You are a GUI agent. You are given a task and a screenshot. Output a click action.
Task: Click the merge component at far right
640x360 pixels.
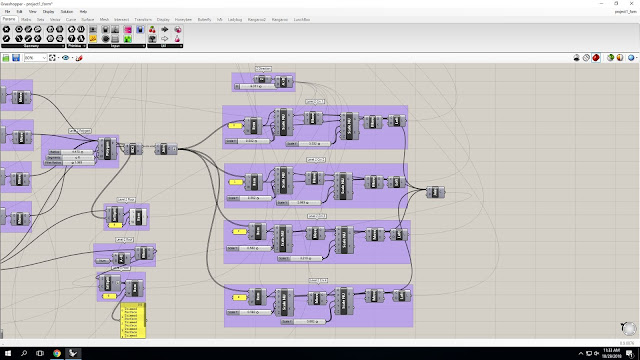435,192
